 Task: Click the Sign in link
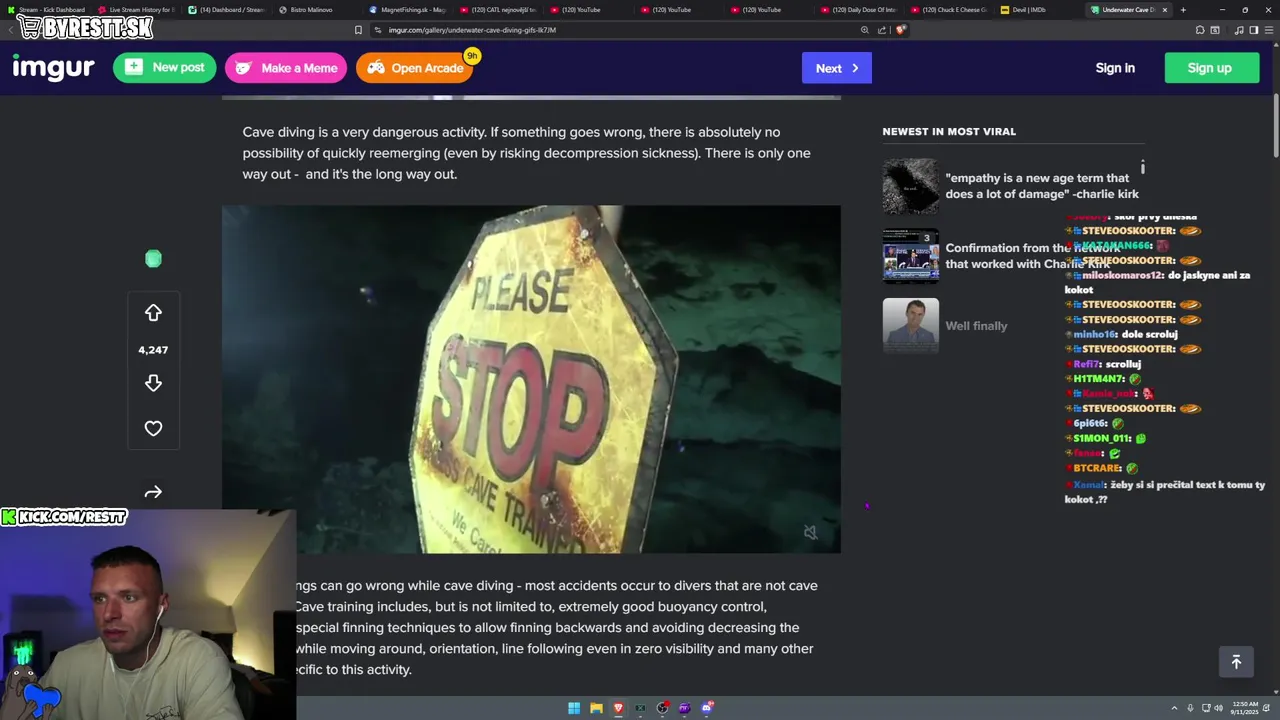click(1115, 68)
